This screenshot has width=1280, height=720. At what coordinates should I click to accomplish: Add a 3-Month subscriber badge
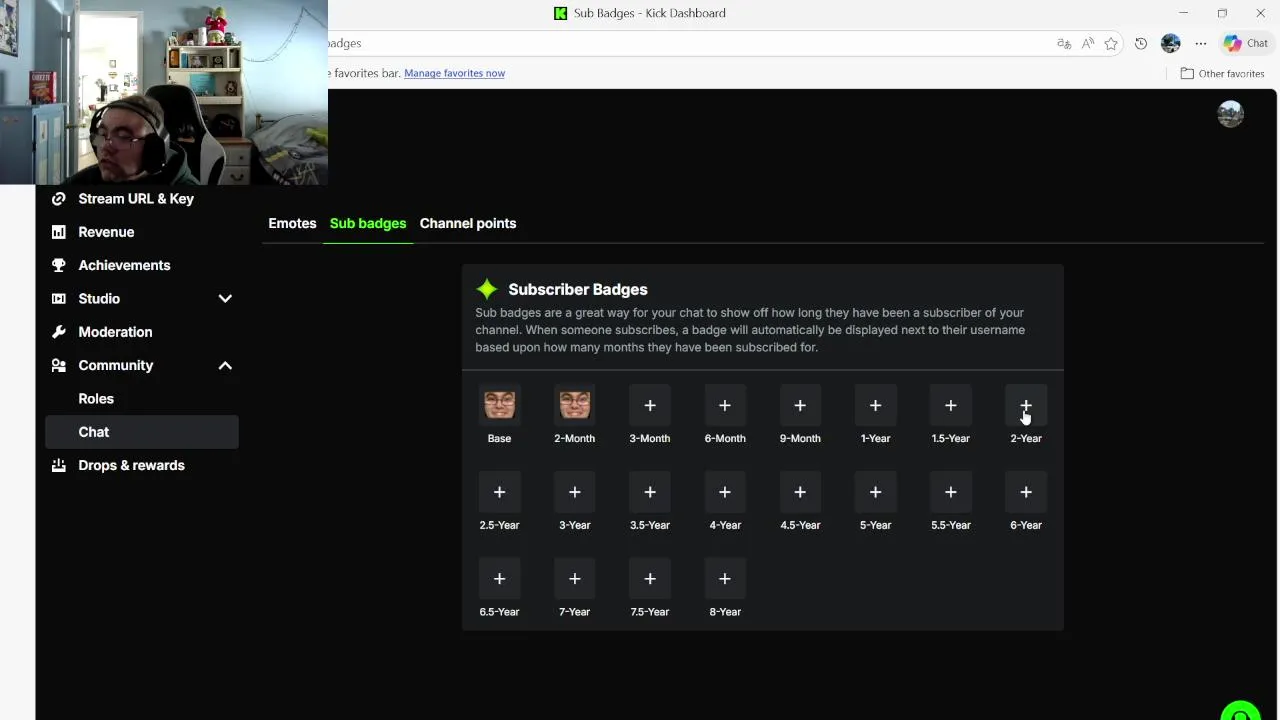(x=650, y=405)
